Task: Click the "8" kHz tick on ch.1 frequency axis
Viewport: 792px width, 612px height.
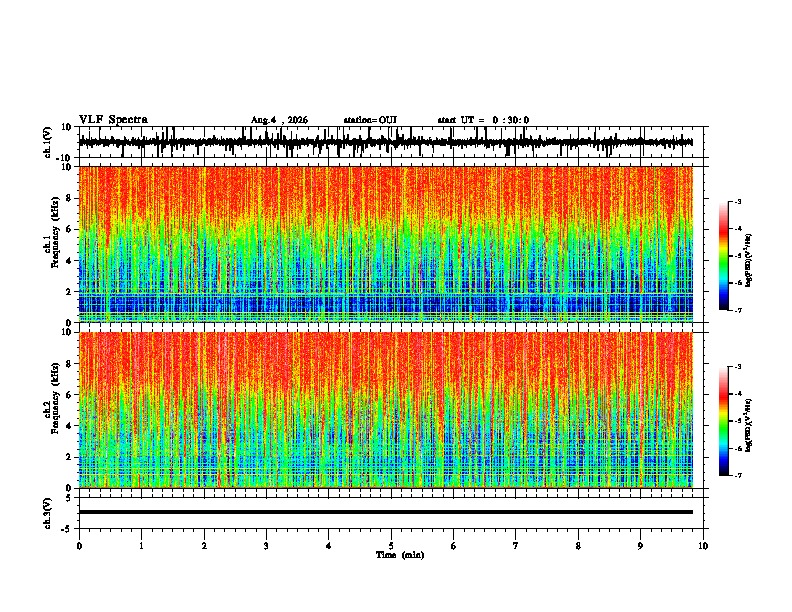Action: tap(69, 198)
